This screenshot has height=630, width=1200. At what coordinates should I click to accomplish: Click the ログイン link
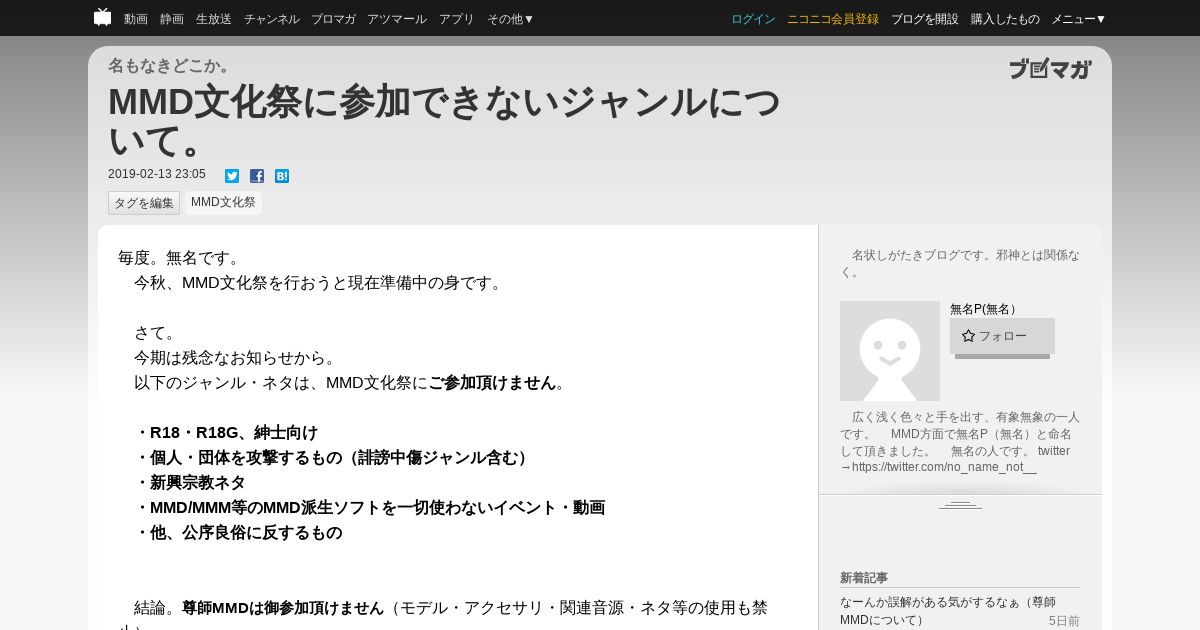753,19
